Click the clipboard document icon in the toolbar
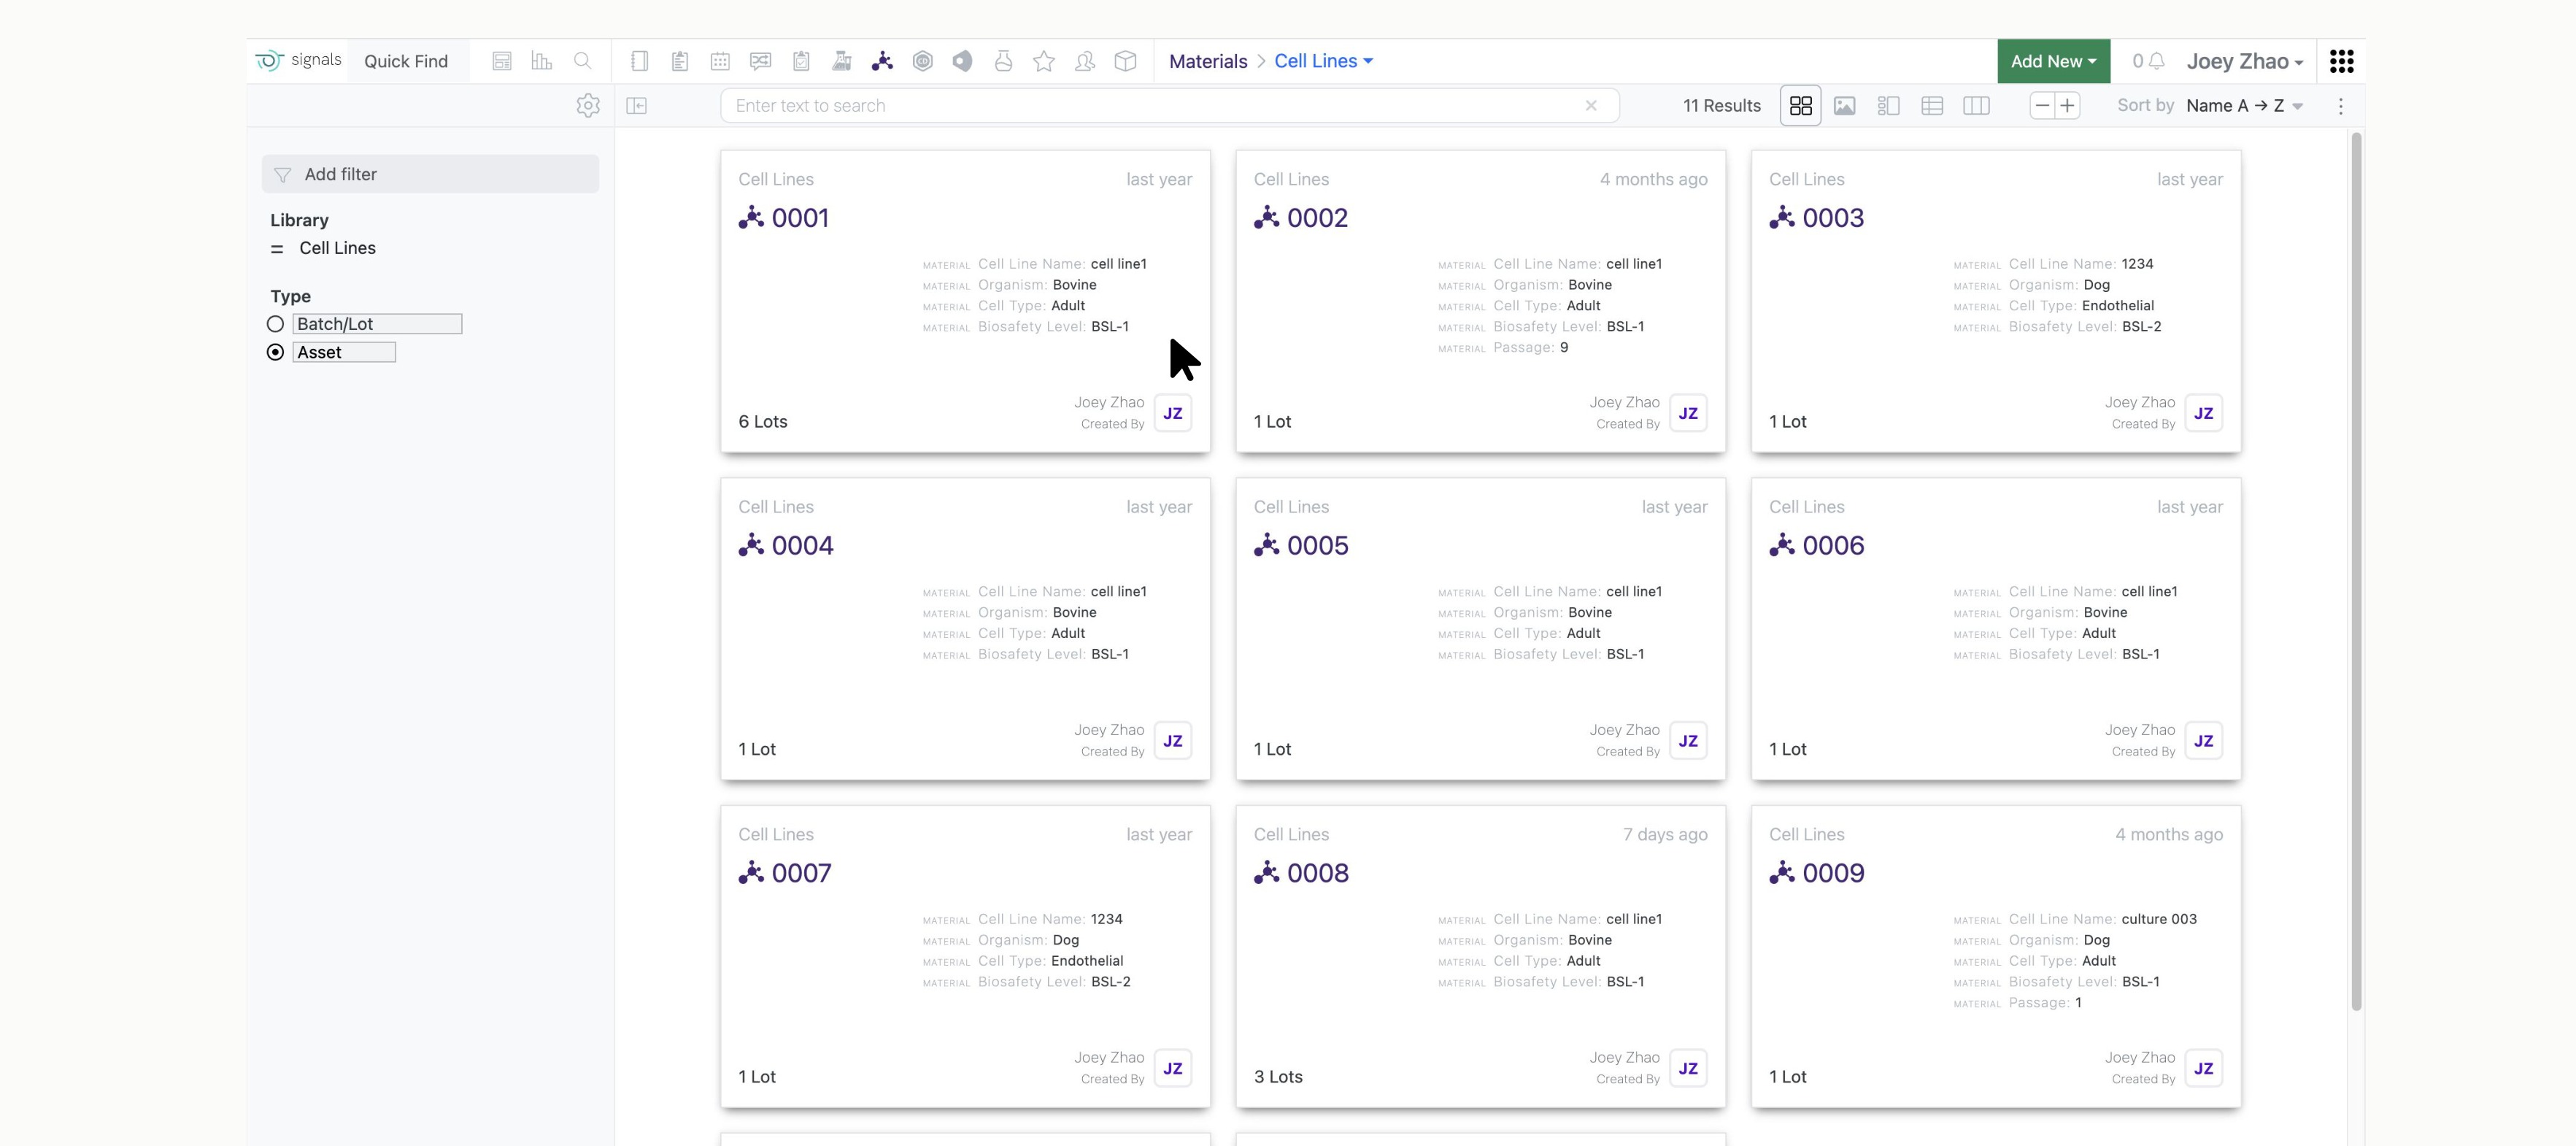2576x1146 pixels. point(680,61)
